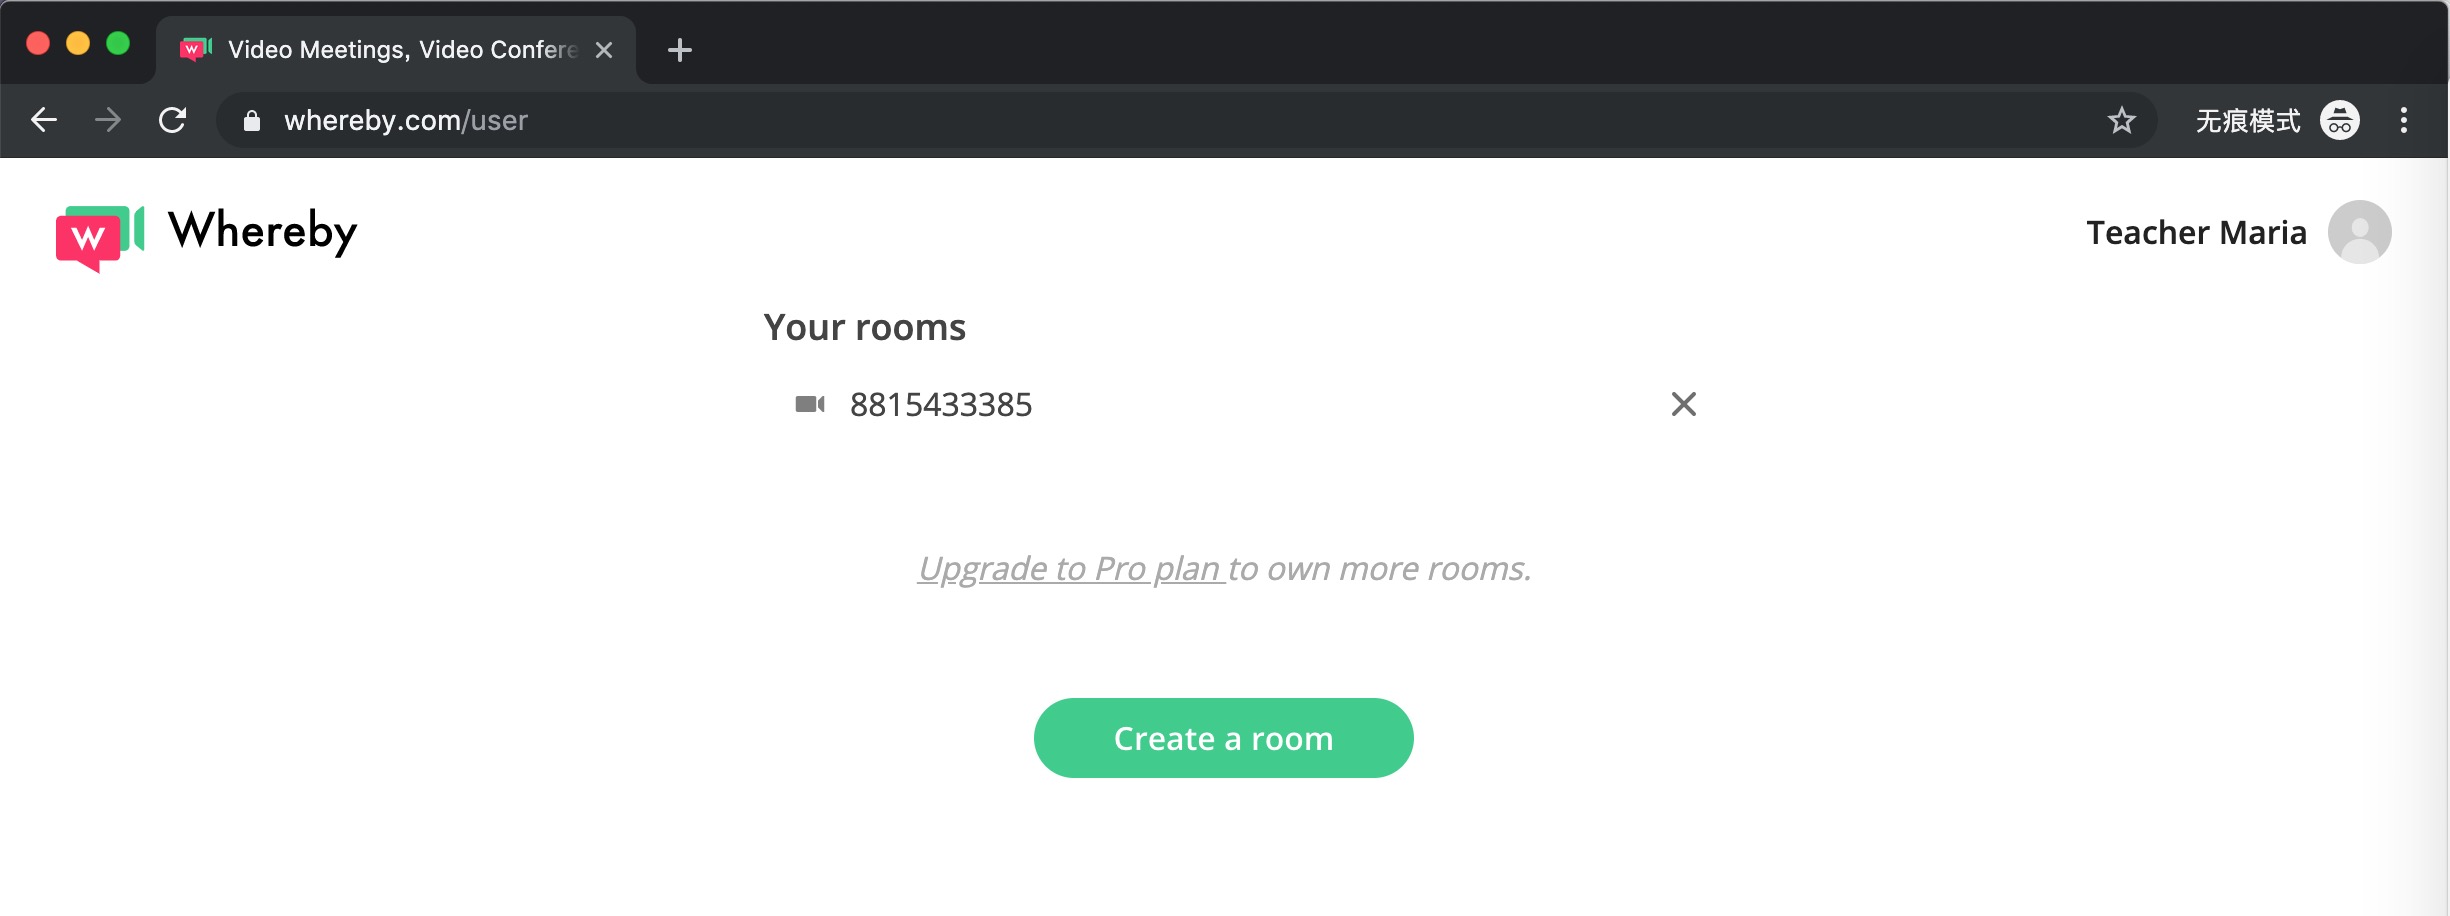Delete room 8815433385 with the X icon
The image size is (2450, 916).
pos(1683,404)
